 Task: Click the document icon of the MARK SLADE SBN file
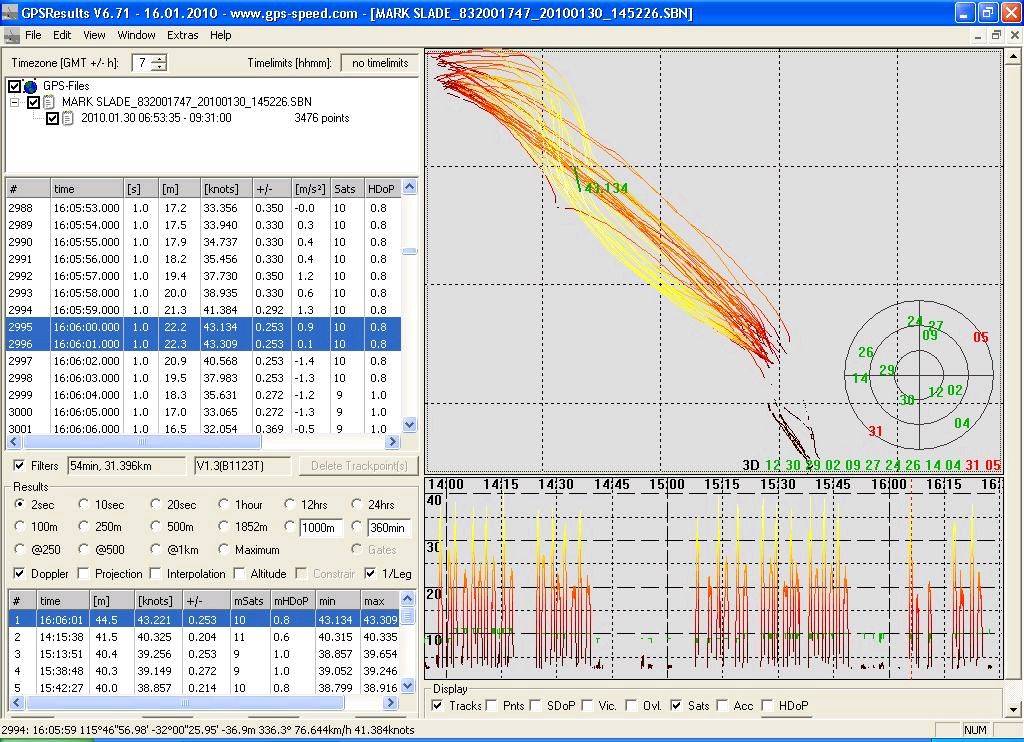pyautogui.click(x=50, y=102)
